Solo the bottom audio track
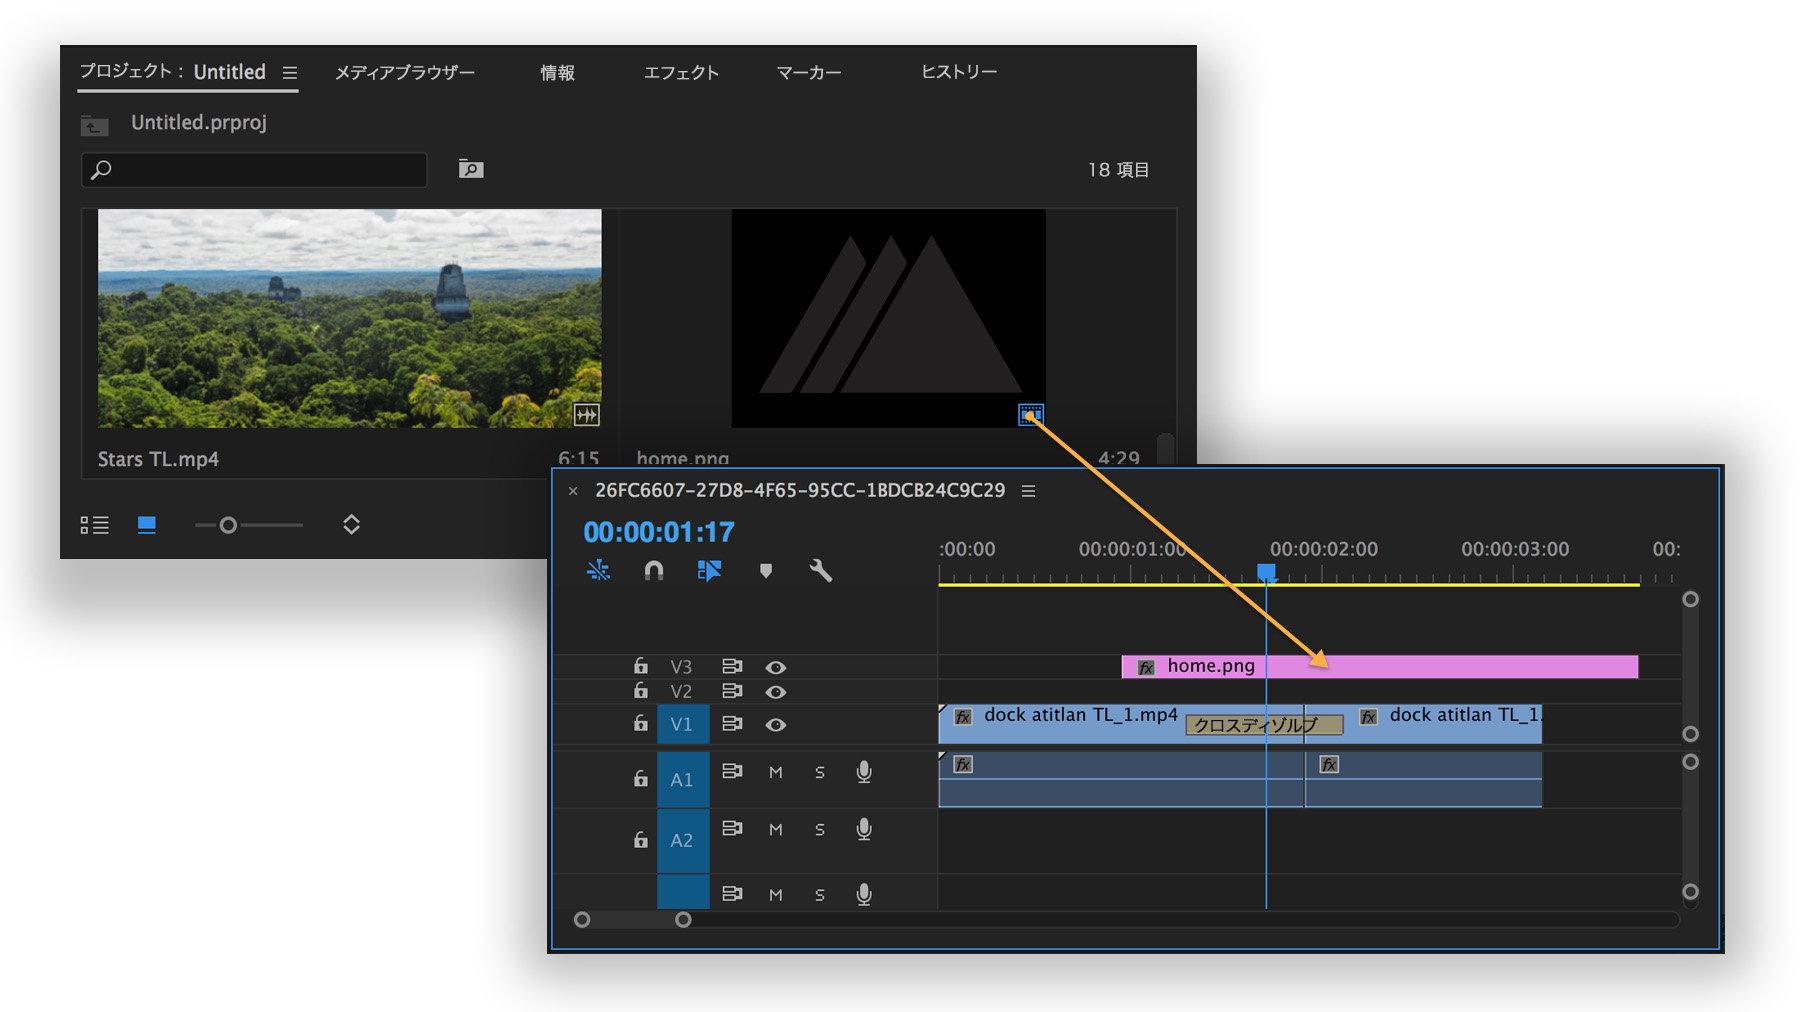The height and width of the screenshot is (1012, 1800). click(x=820, y=894)
